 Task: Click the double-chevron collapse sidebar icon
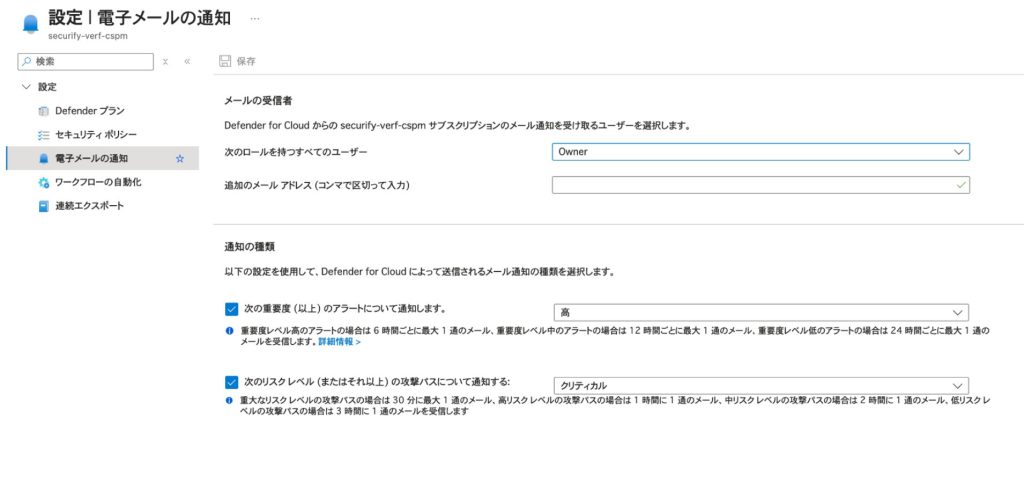(187, 61)
